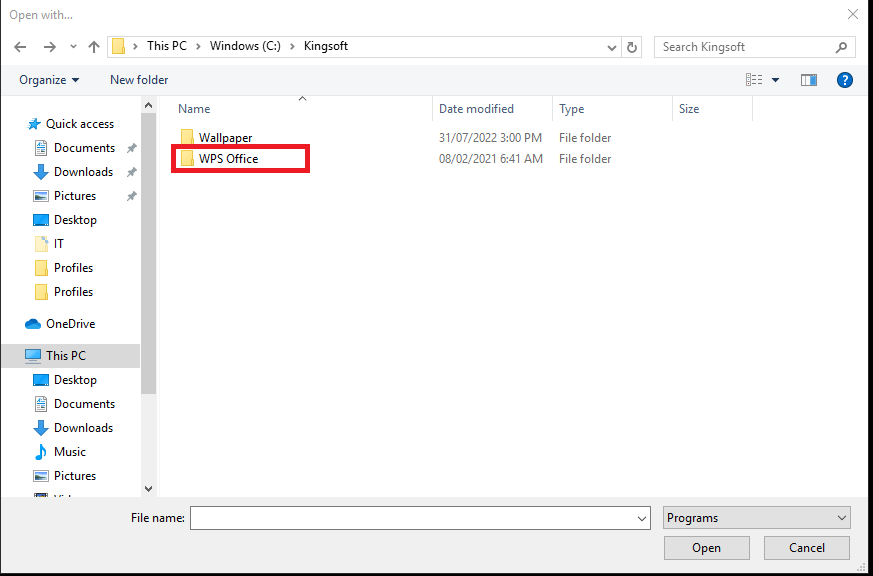The image size is (873, 576).
Task: Click navigation pane scrollbar up arrow
Action: (148, 105)
